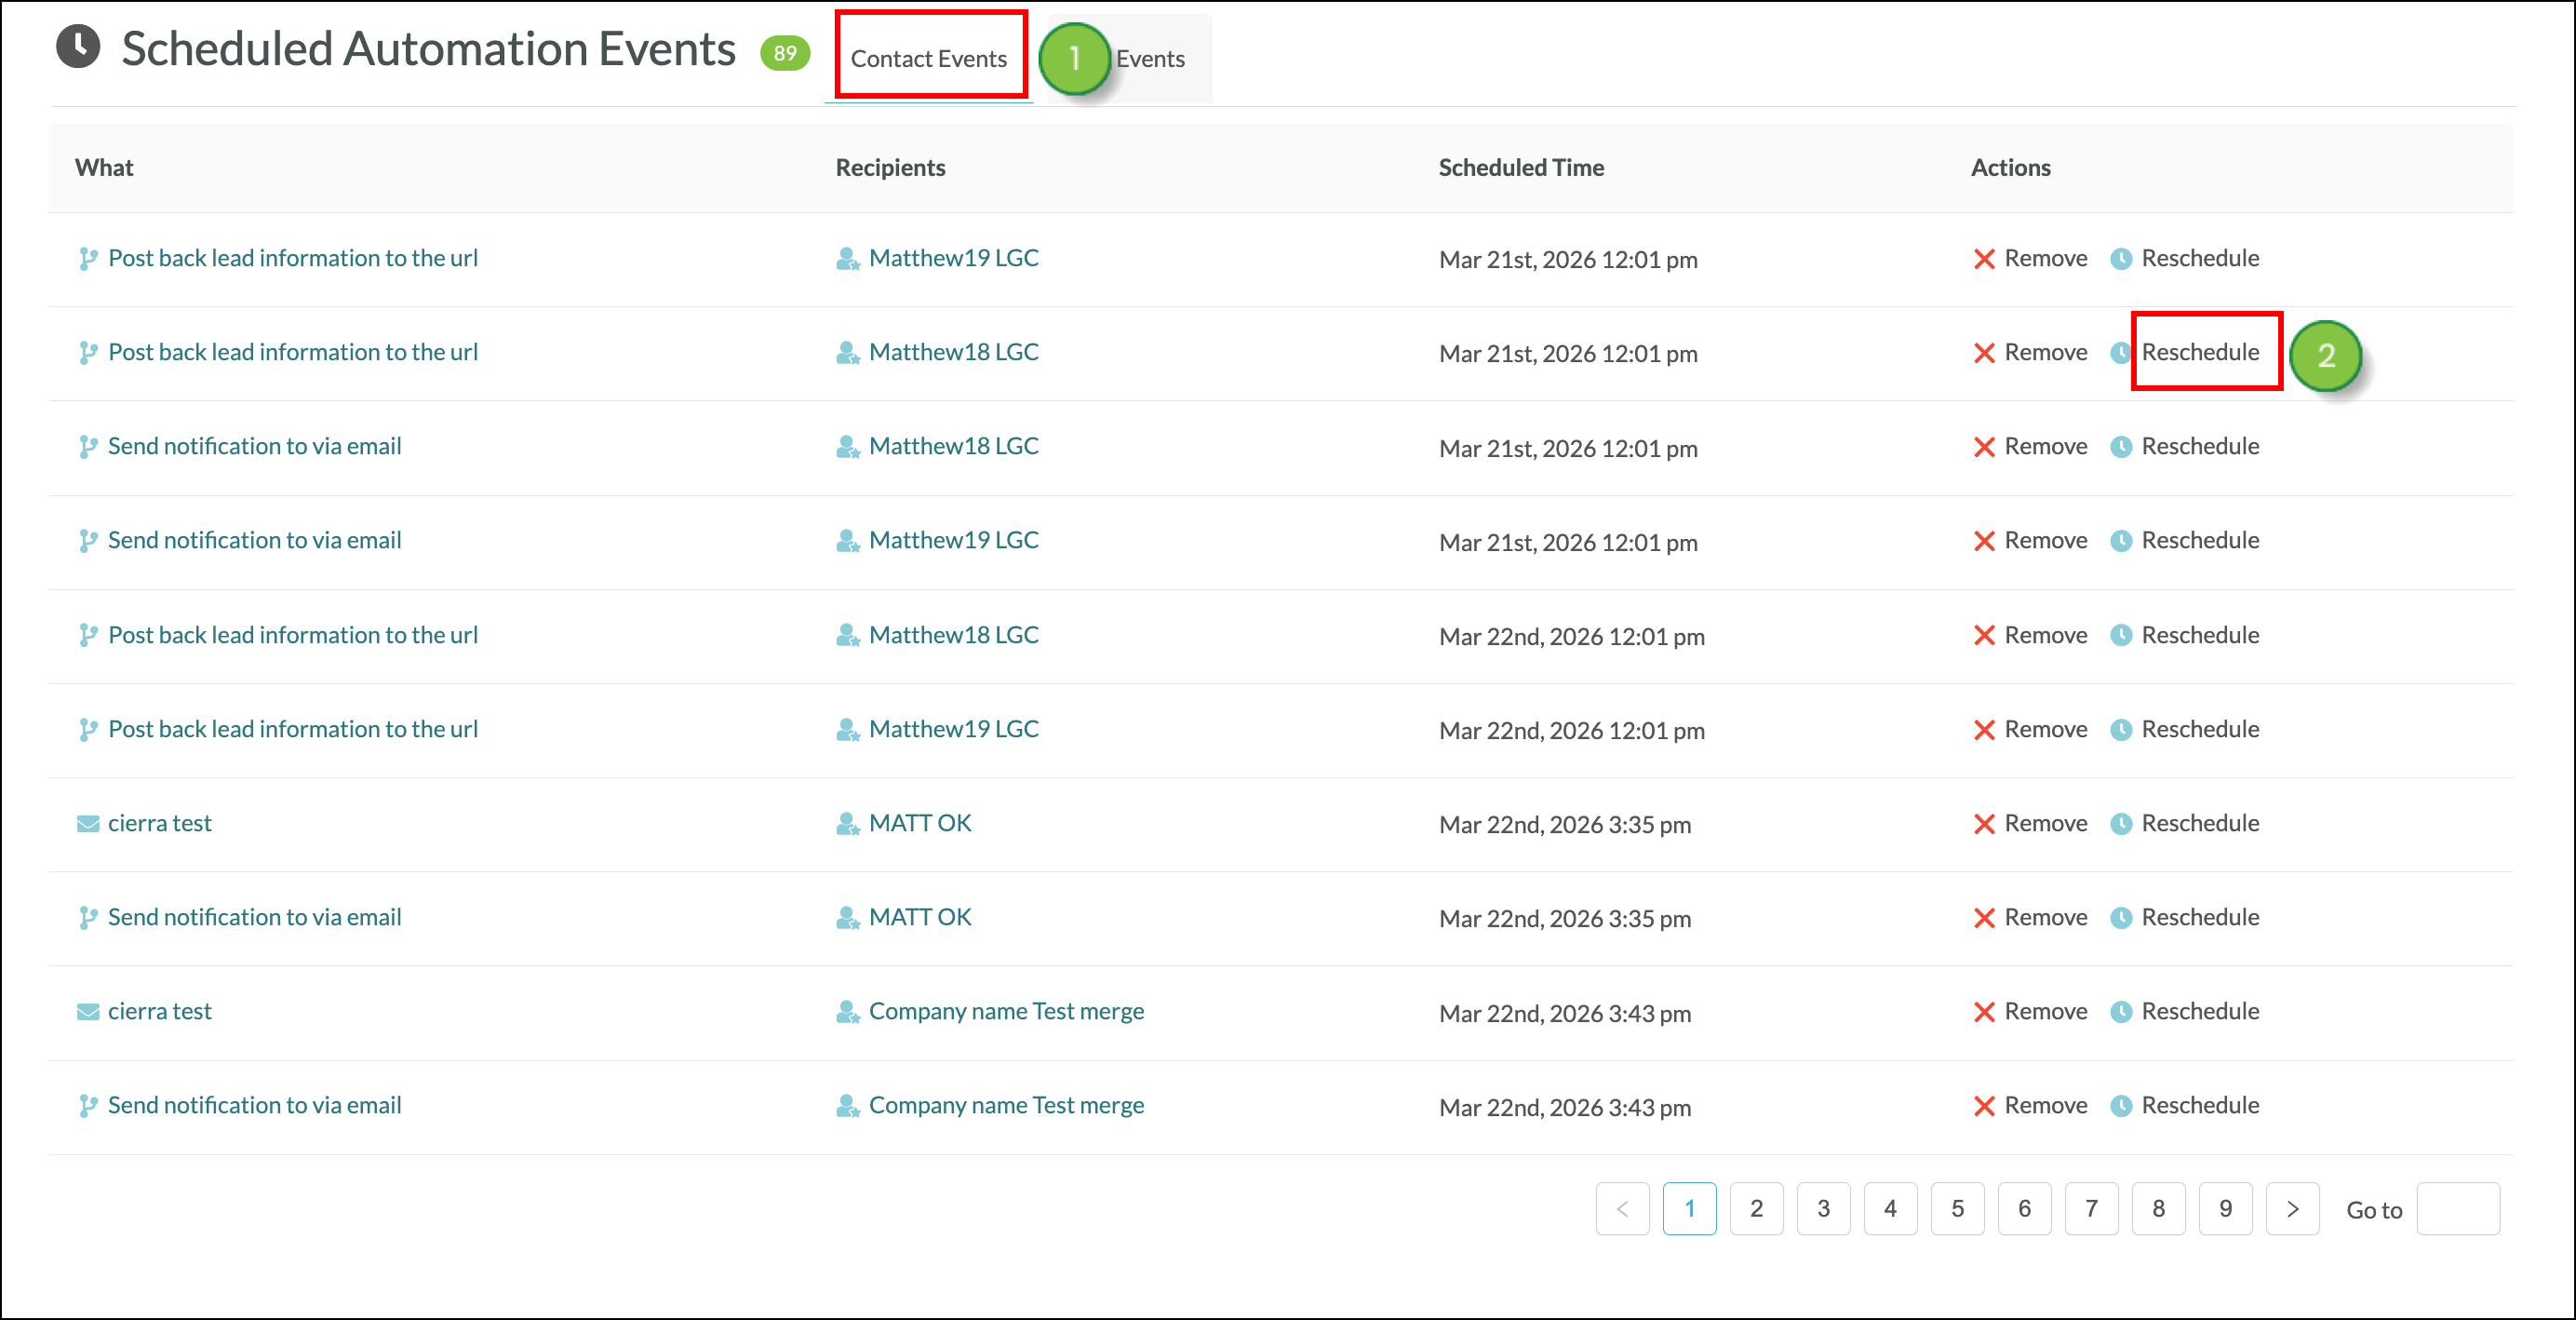
Task: Click the green 89 events count badge
Action: [x=784, y=53]
